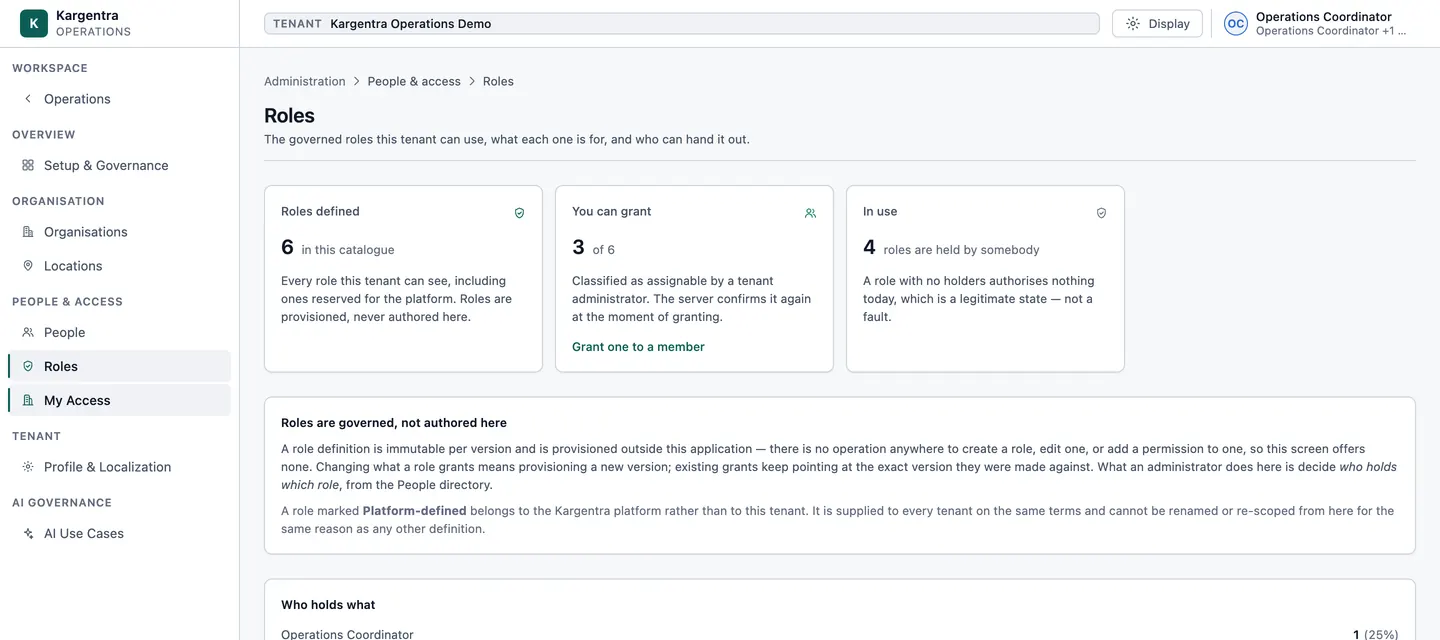Click the AI GOVERNANCE section label
Screen dimensions: 1440x640
62,503
